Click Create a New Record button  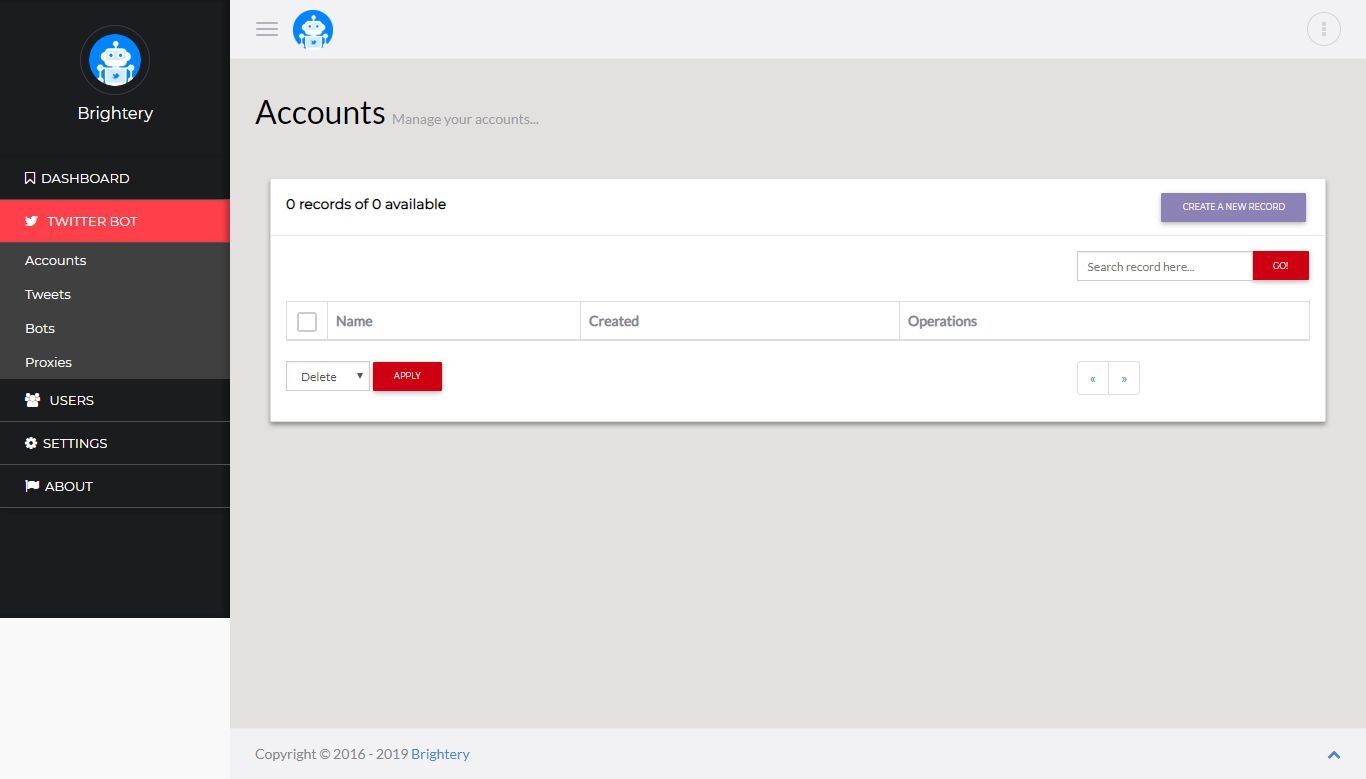pos(1233,207)
